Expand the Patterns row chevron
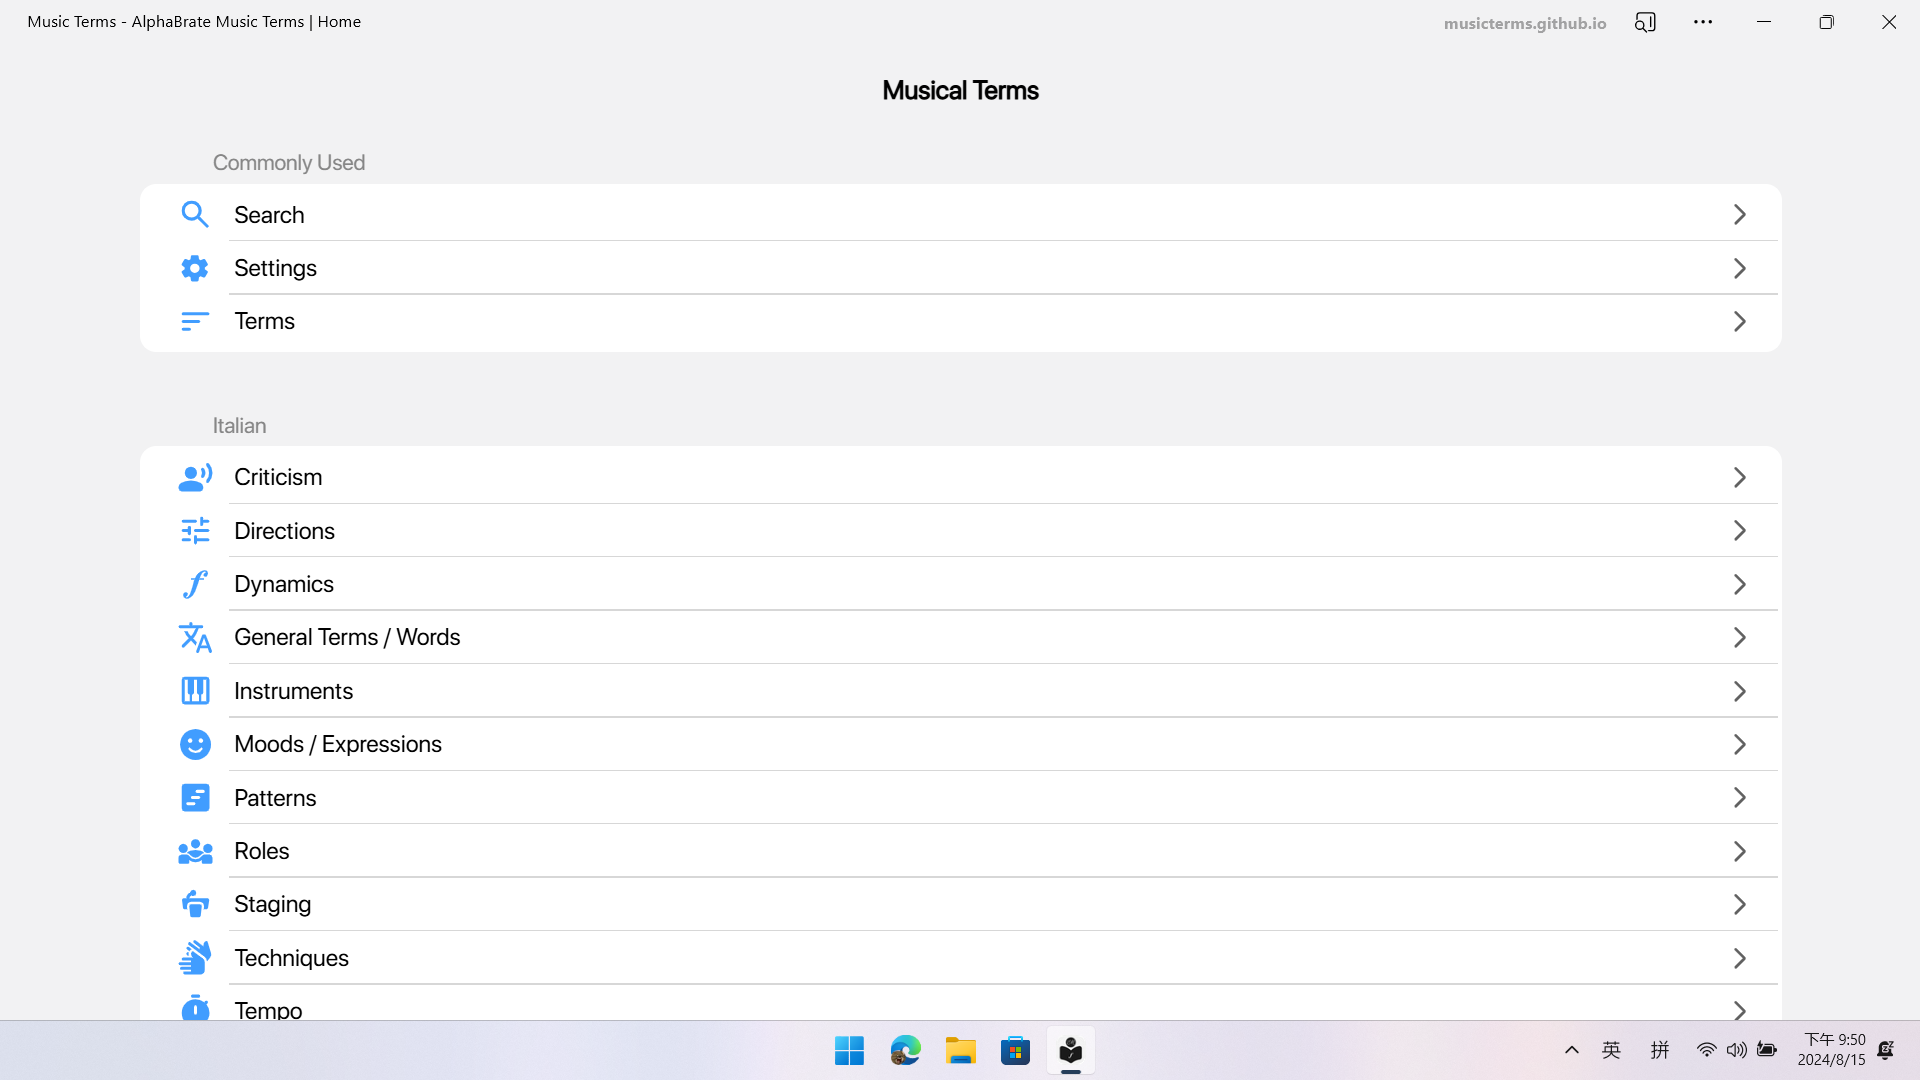Image resolution: width=1920 pixels, height=1080 pixels. click(1739, 798)
